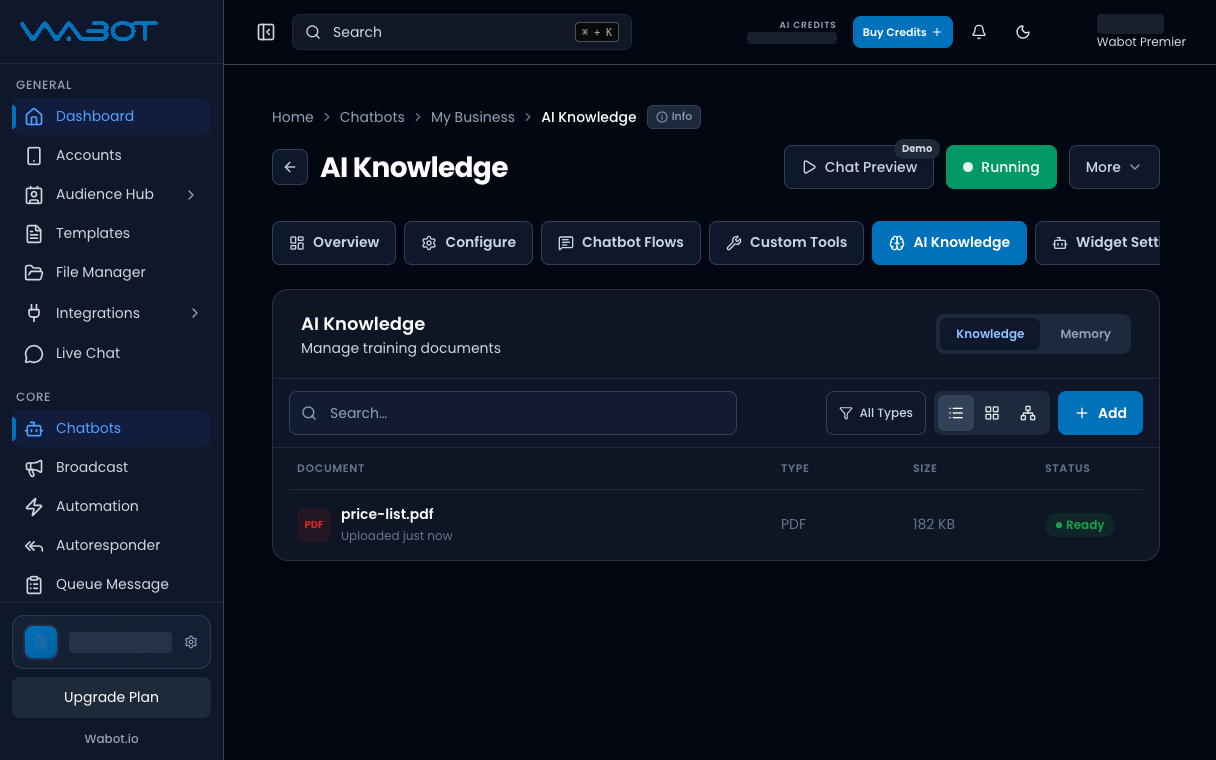Open File Manager in sidebar
Screen dimensions: 1216x760
click(x=111, y=272)
